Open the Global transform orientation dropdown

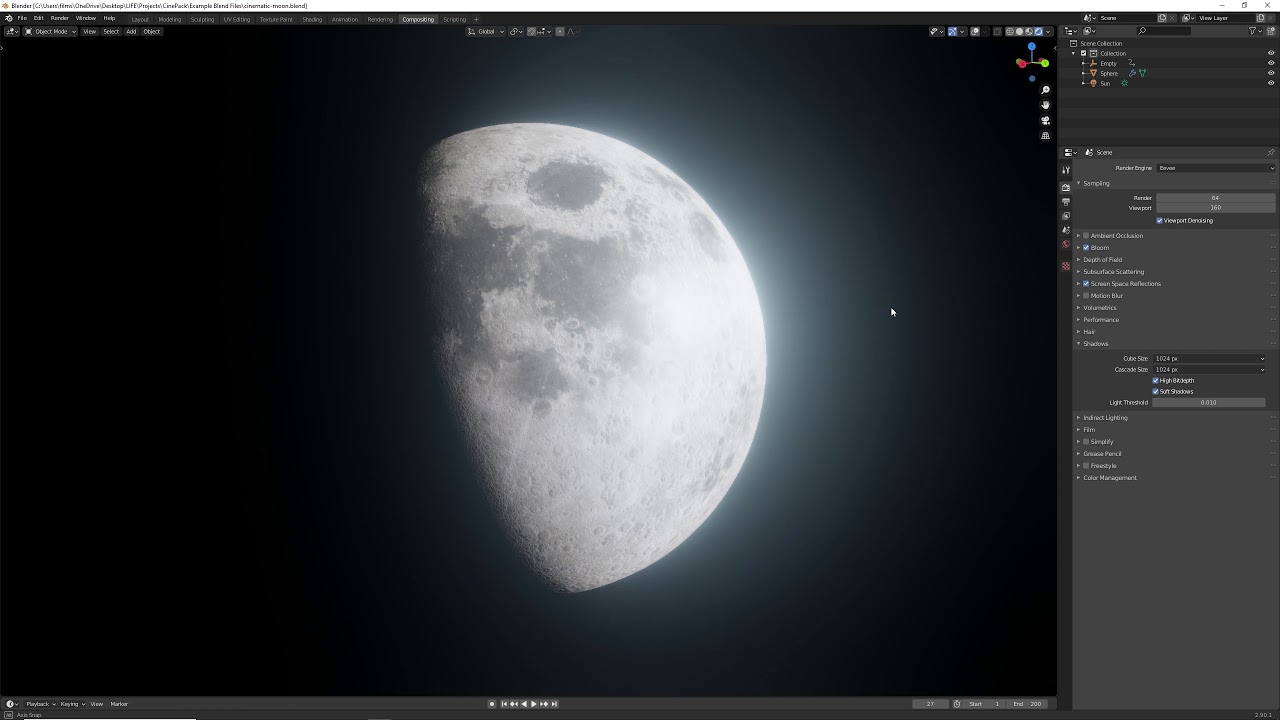(x=485, y=31)
